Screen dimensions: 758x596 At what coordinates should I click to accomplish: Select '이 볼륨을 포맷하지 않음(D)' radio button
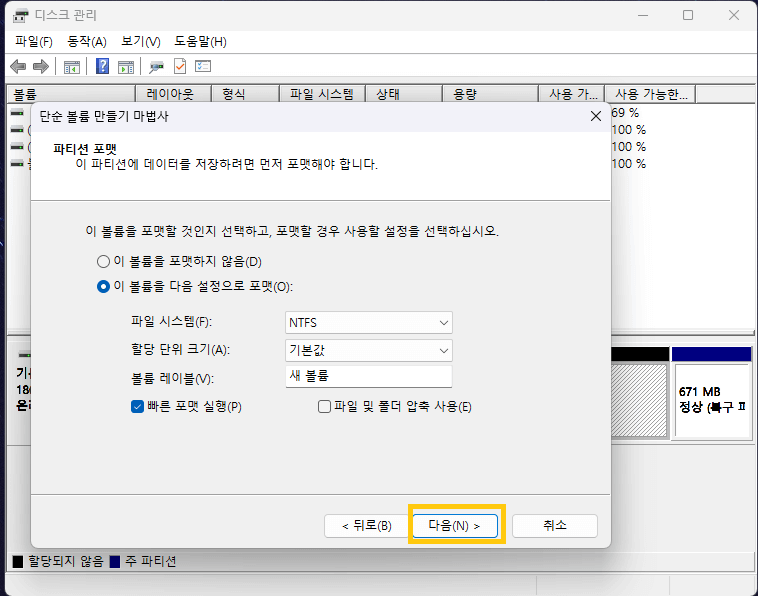click(103, 262)
